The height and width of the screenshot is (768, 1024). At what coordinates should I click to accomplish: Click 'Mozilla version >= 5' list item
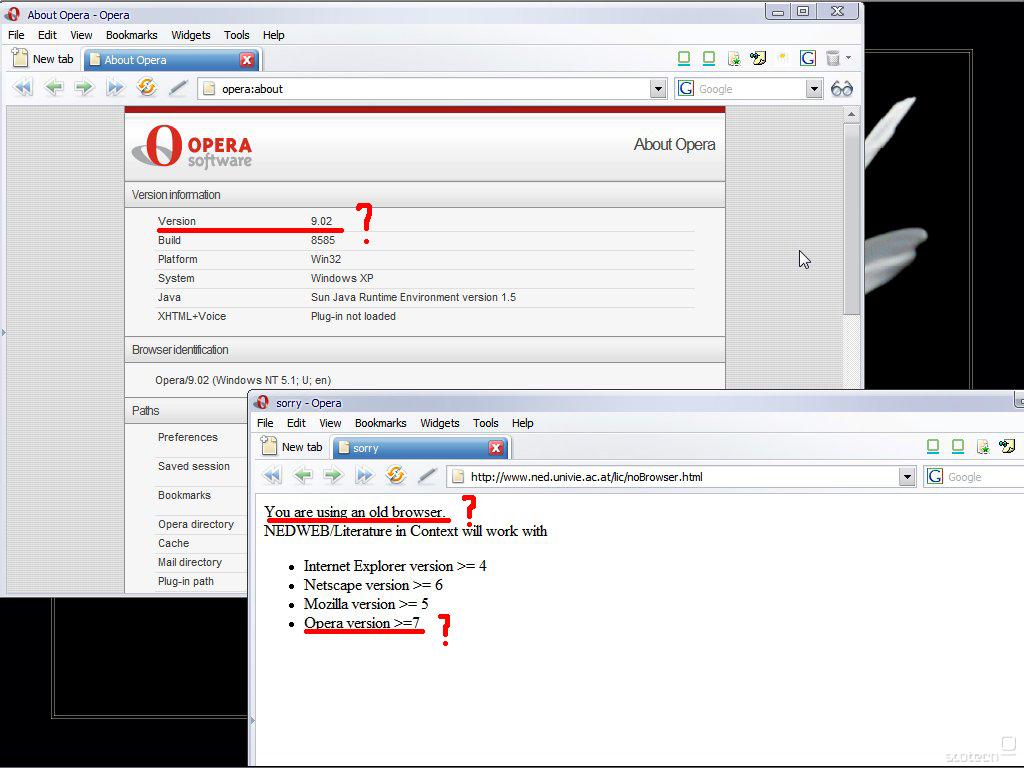point(366,603)
